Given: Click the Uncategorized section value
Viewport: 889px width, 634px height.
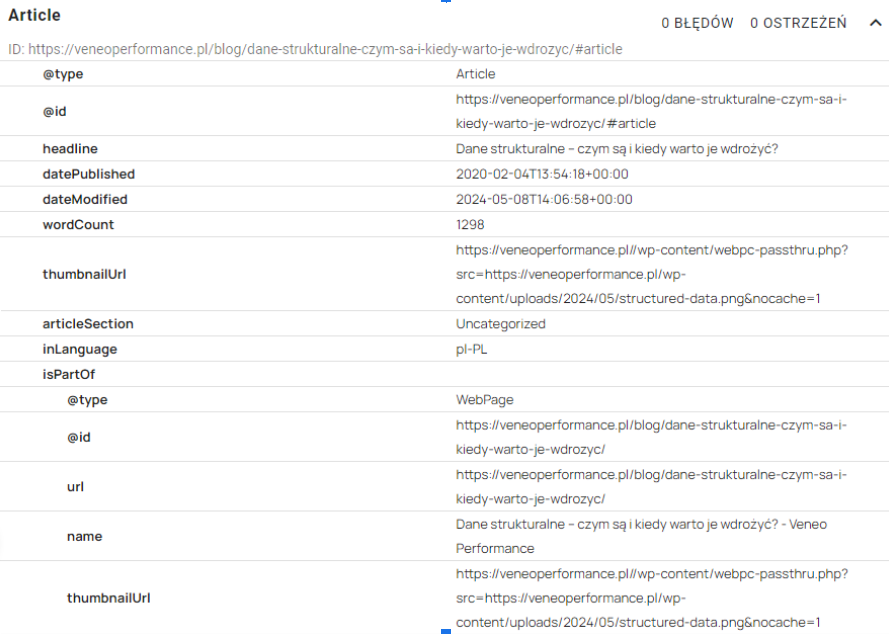Looking at the screenshot, I should (500, 324).
